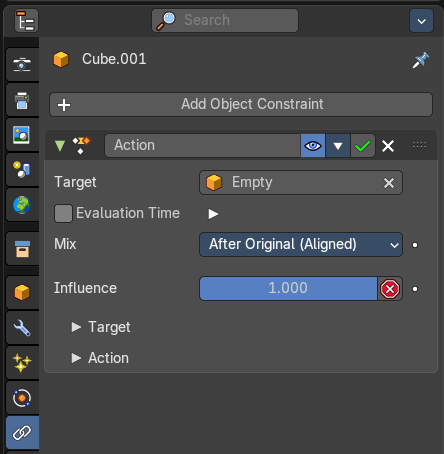The height and width of the screenshot is (454, 444).
Task: Enable the Evaluation Time checkbox
Action: 63,213
